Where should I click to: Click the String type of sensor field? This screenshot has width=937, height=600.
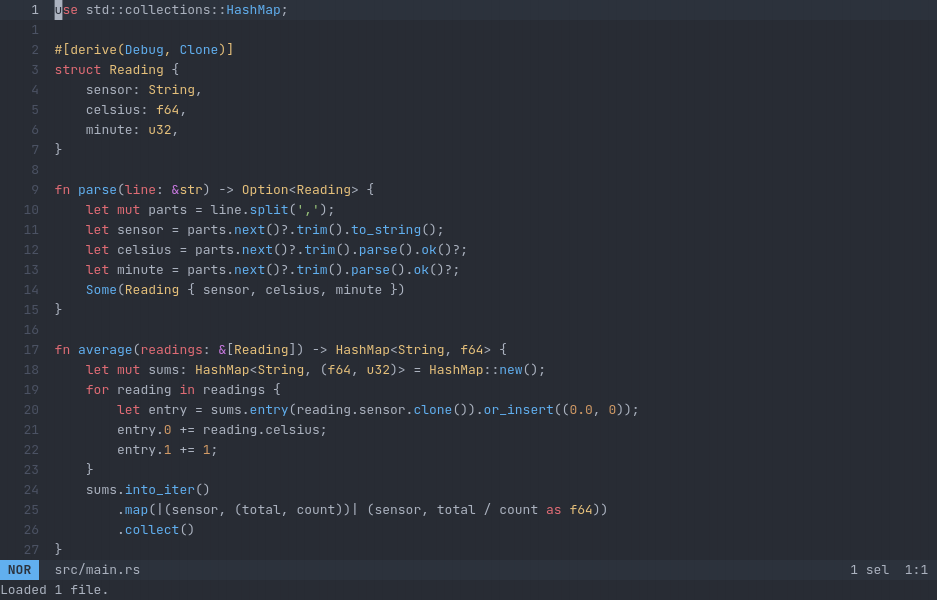click(x=172, y=90)
